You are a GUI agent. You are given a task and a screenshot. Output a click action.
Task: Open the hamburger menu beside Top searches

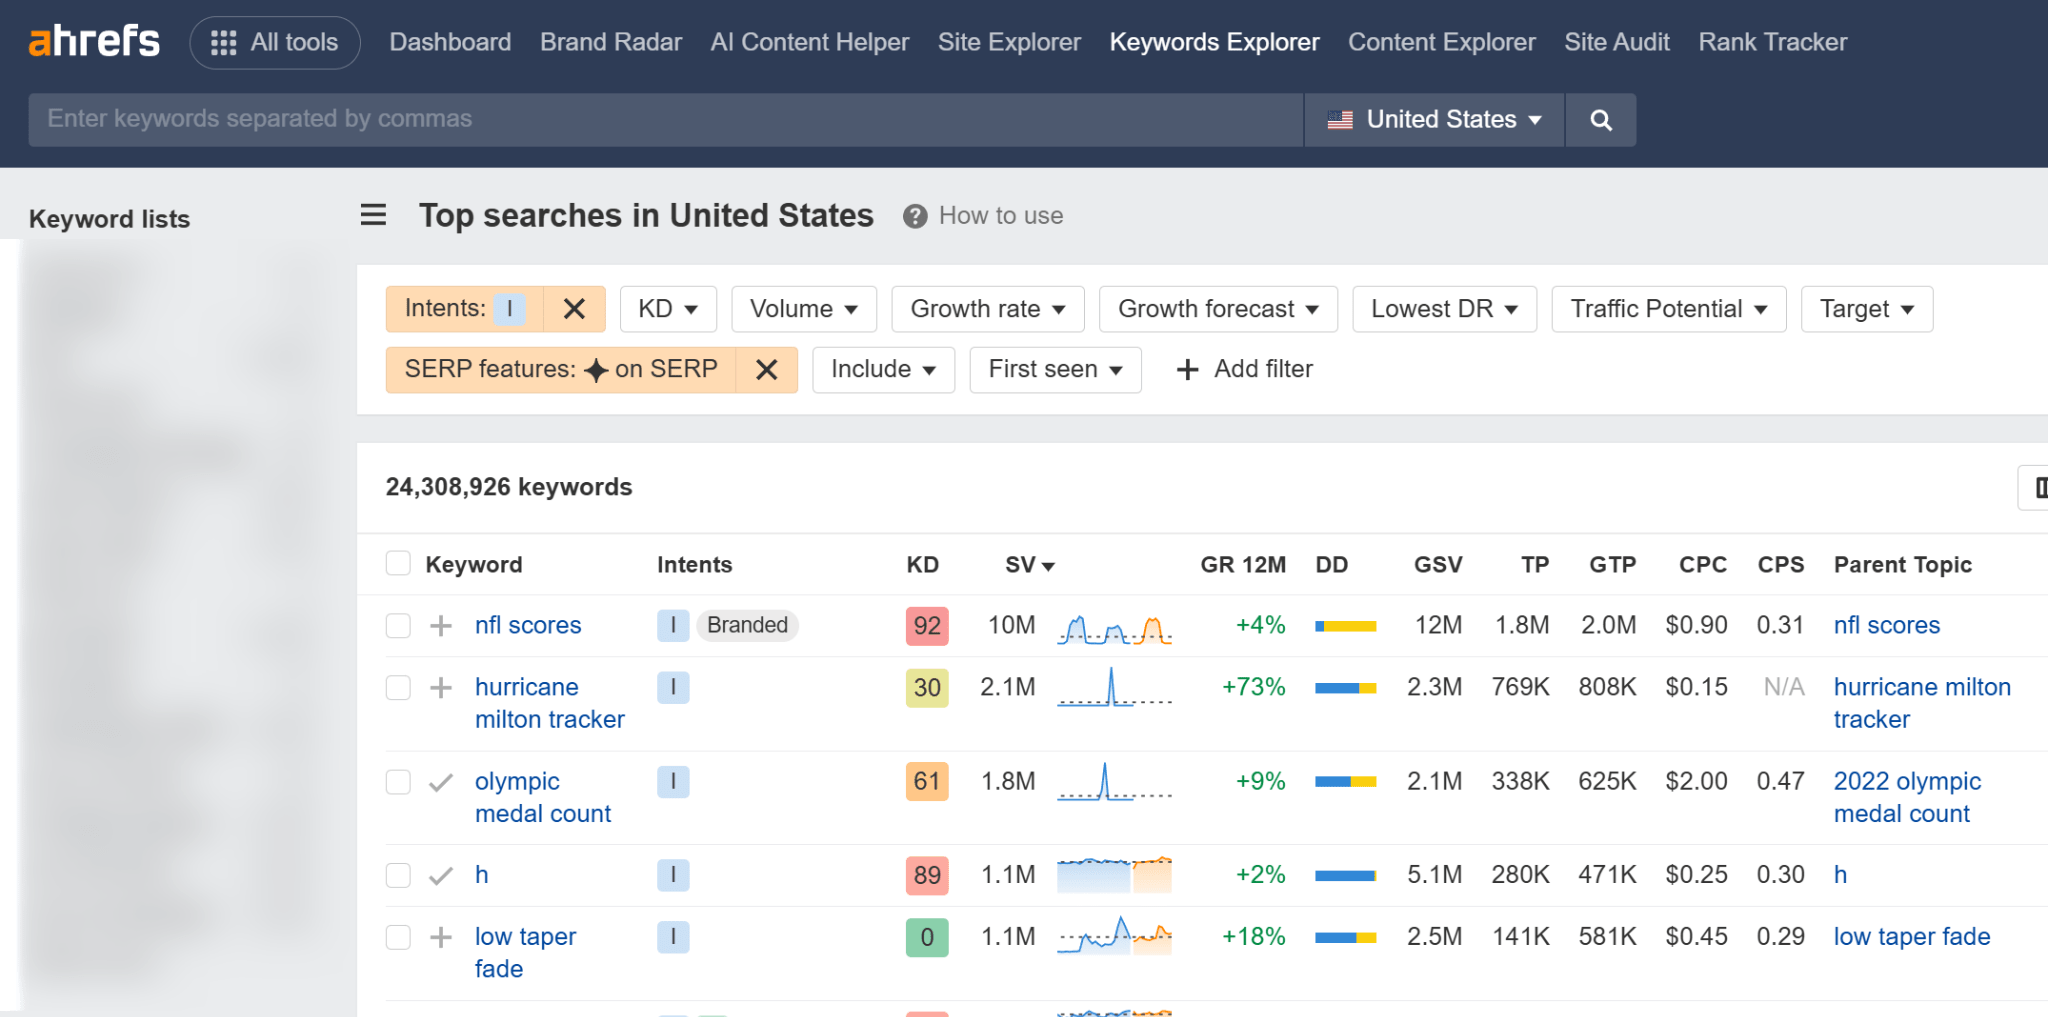372,214
